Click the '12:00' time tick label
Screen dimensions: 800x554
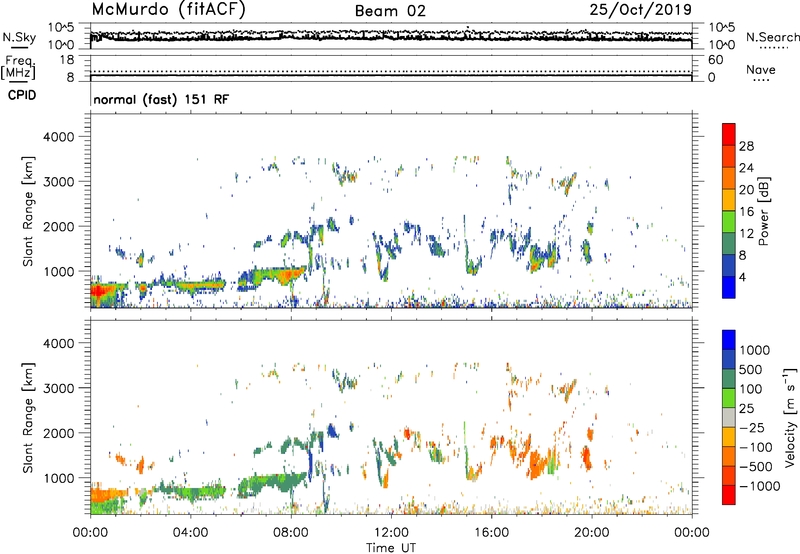(x=391, y=533)
